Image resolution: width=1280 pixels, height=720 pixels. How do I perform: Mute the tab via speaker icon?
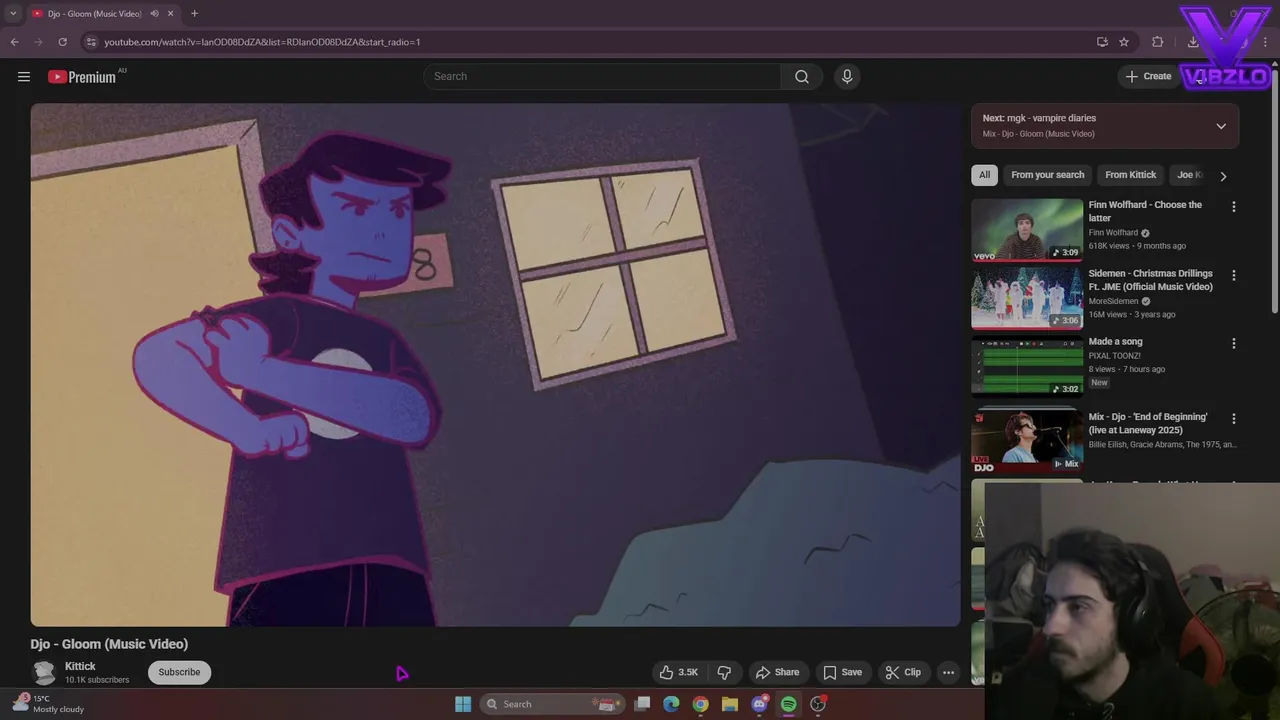tap(154, 14)
